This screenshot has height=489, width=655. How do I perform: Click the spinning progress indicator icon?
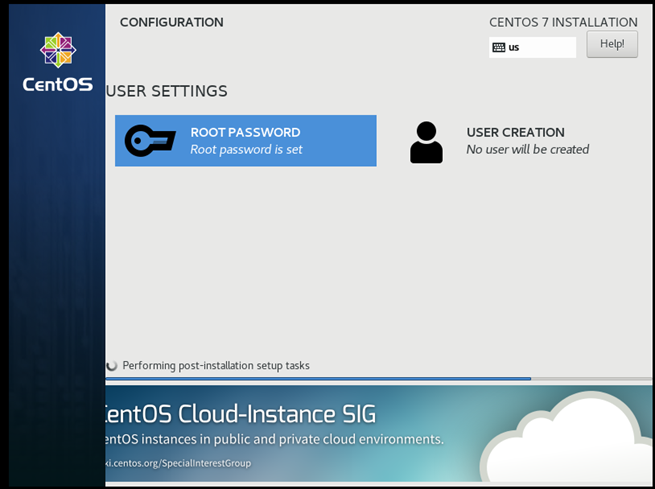click(x=112, y=365)
